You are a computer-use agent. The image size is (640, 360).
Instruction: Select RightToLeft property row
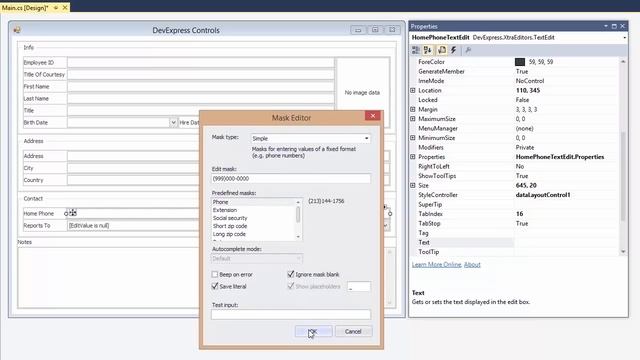[x=514, y=167]
